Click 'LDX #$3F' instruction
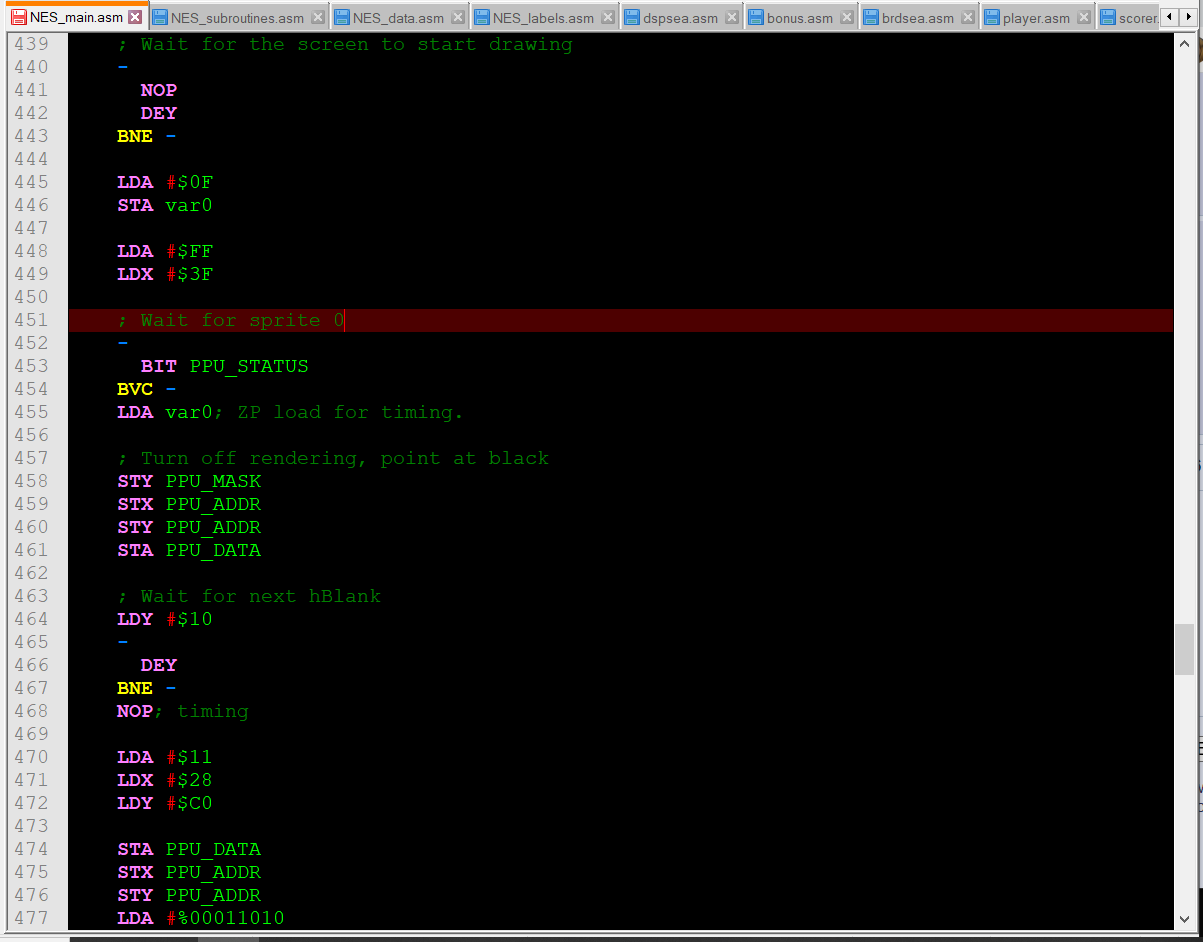 (x=165, y=274)
